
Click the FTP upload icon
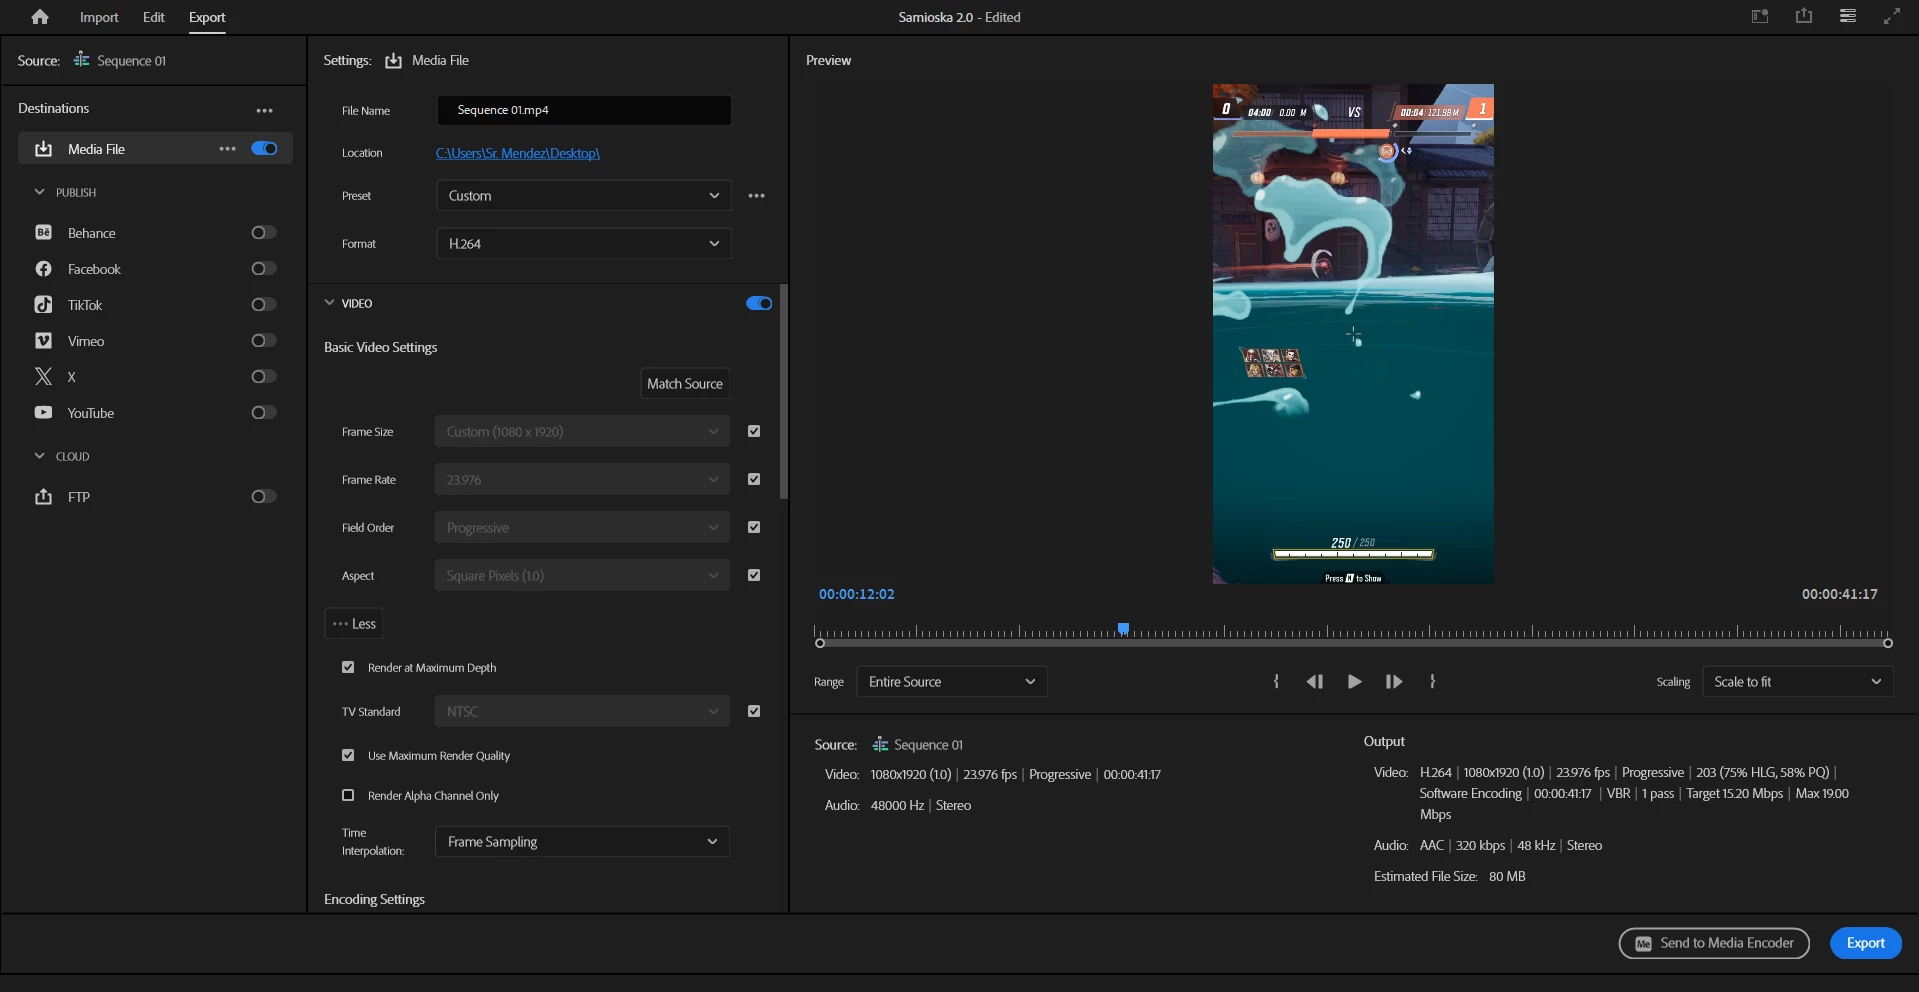coord(43,497)
